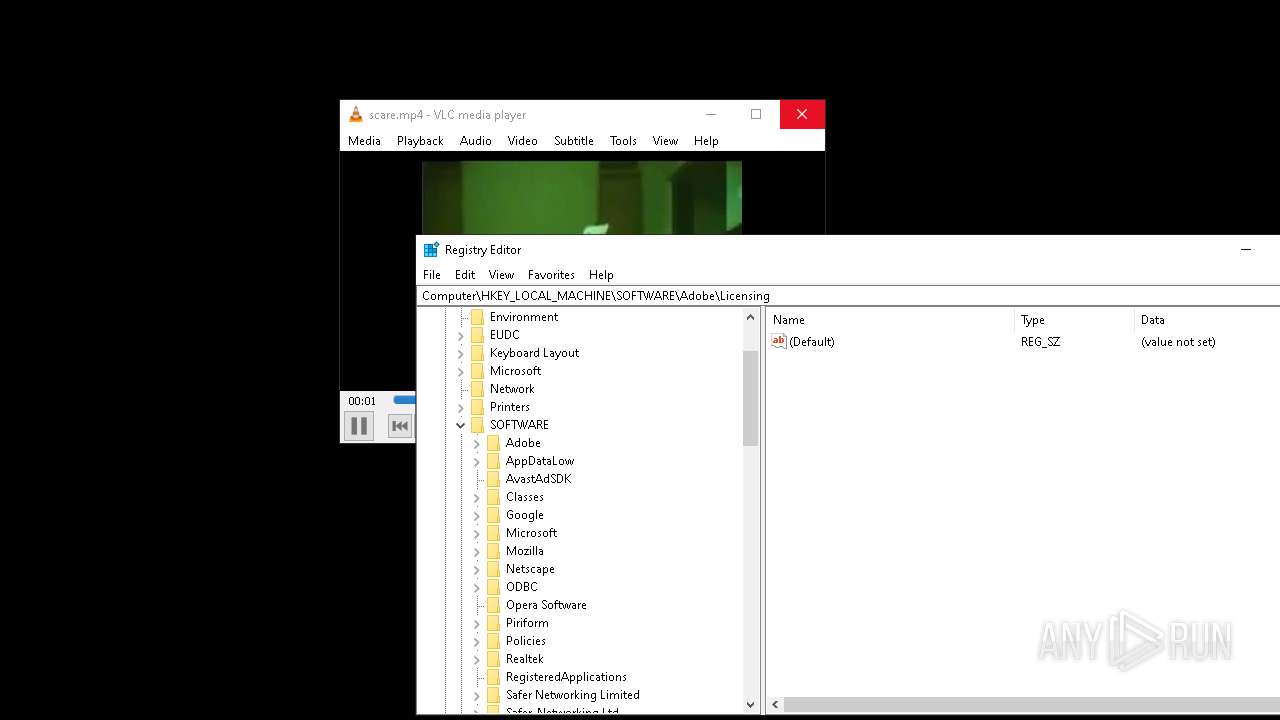
Task: Click the Registry Editor title icon
Action: 431,250
